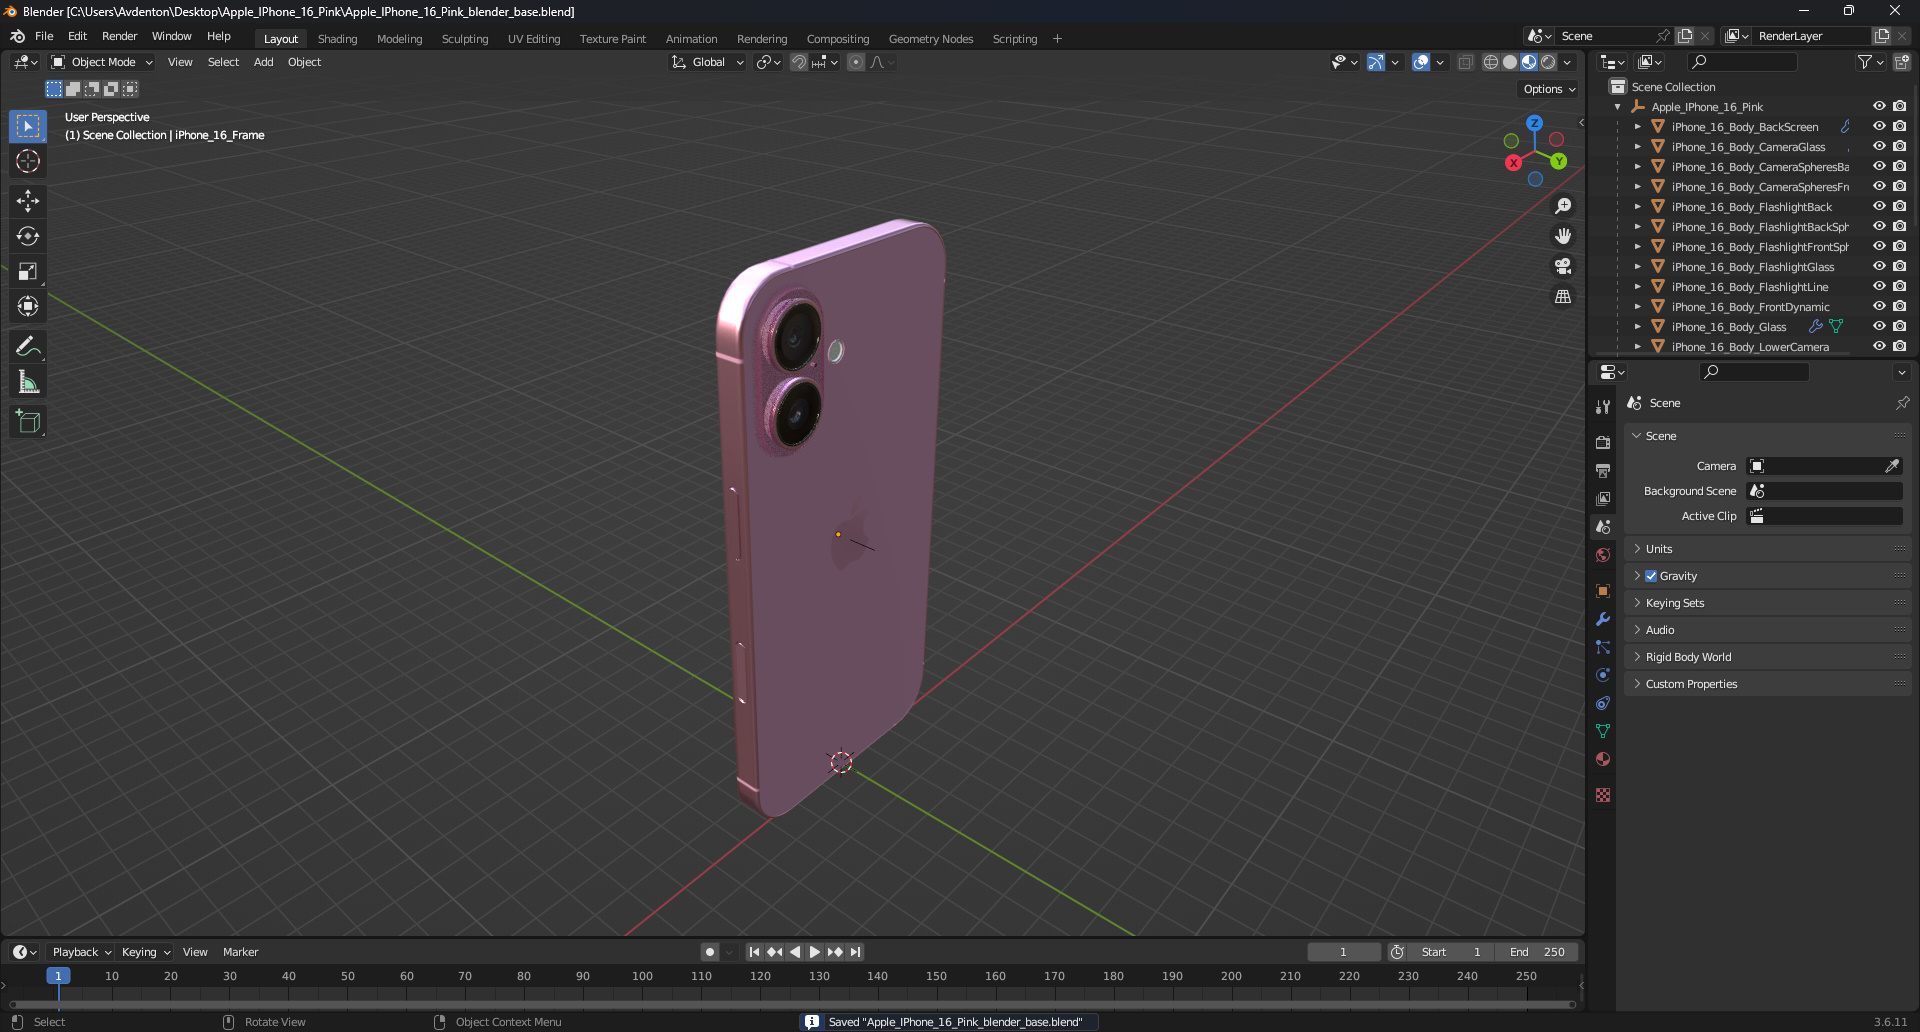Click the Z axis on navigation gizmo
The width and height of the screenshot is (1920, 1032).
[x=1535, y=123]
